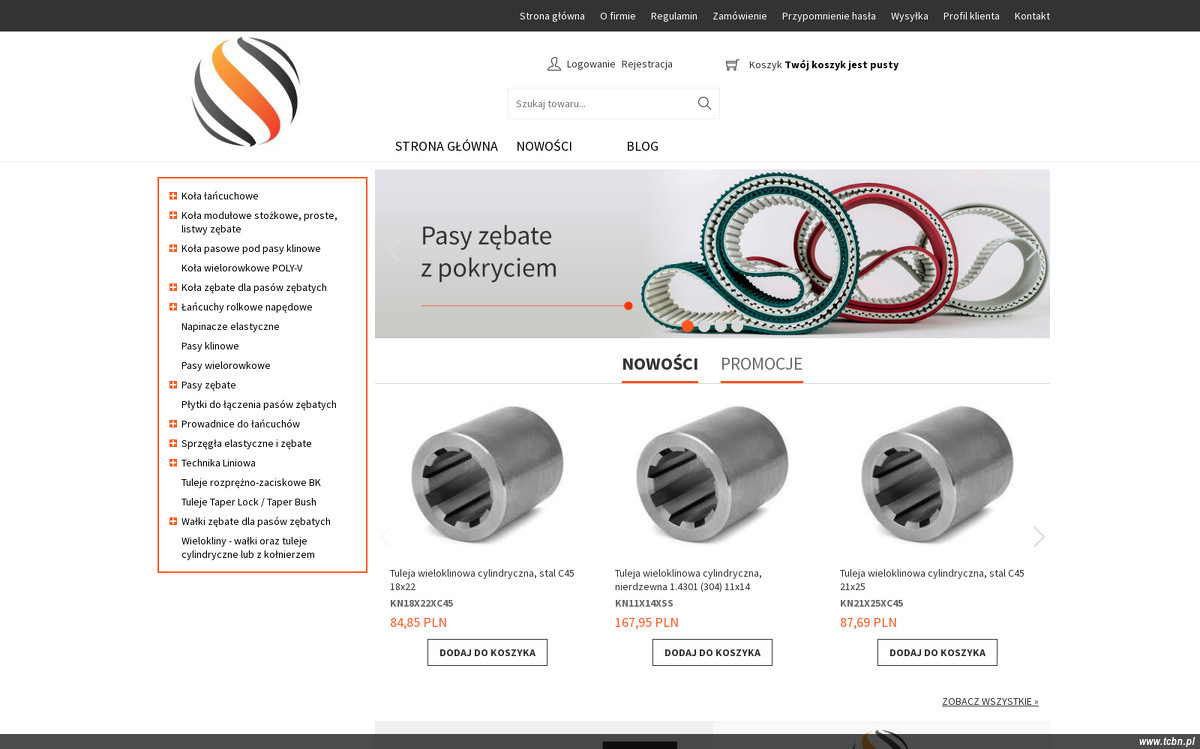
Task: Open Tuleja wieloklinowa stal C45 21x25 title
Action: (932, 580)
